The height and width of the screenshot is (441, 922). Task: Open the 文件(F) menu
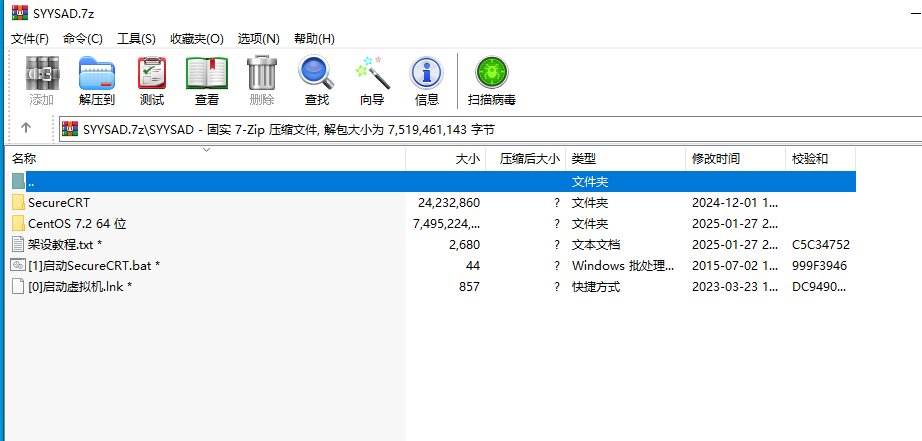[x=30, y=39]
